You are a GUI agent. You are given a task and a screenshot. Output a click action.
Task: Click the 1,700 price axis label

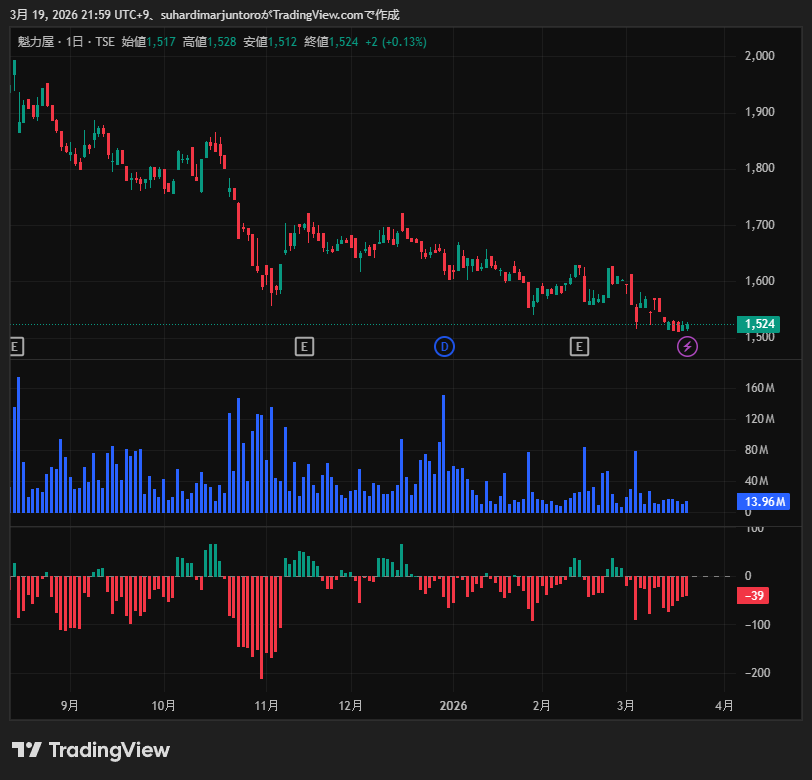tap(760, 225)
